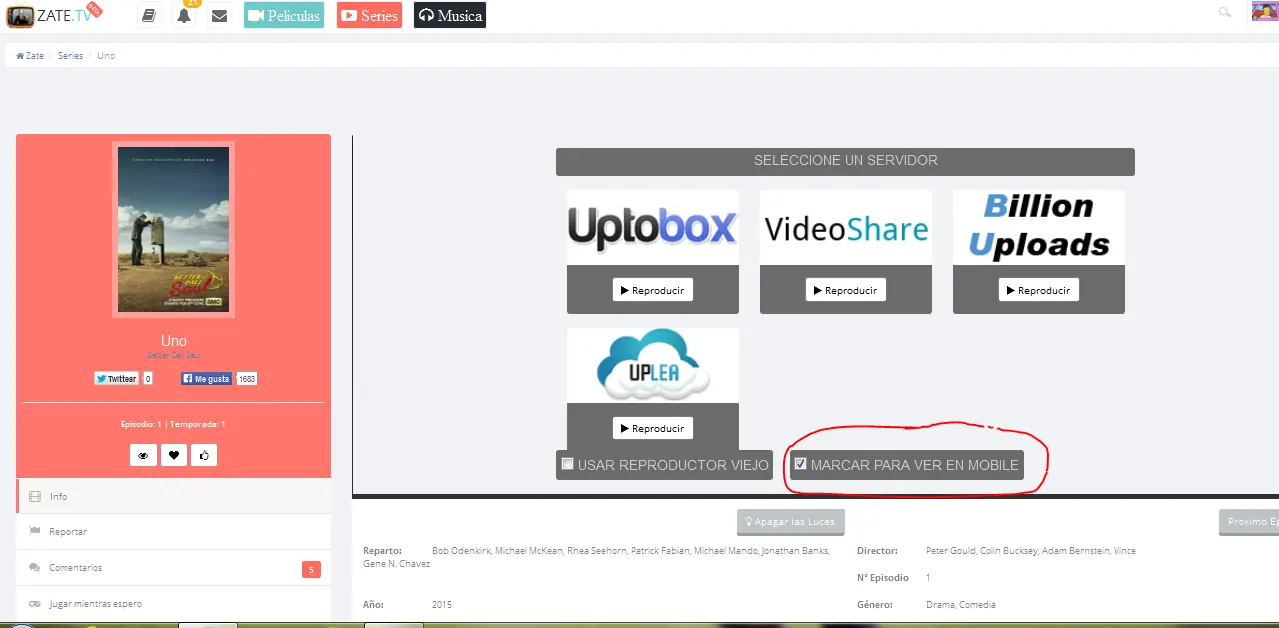The width and height of the screenshot is (1279, 628).
Task: Click Uno breadcrumb item
Action: 106,56
